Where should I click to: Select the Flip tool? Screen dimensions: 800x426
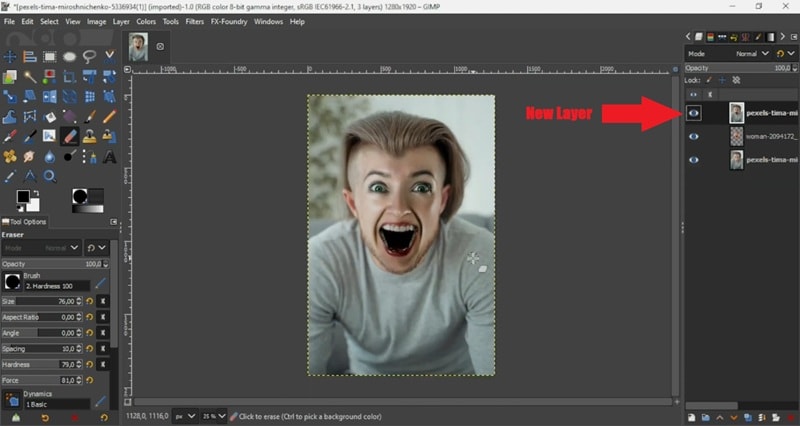(49, 96)
